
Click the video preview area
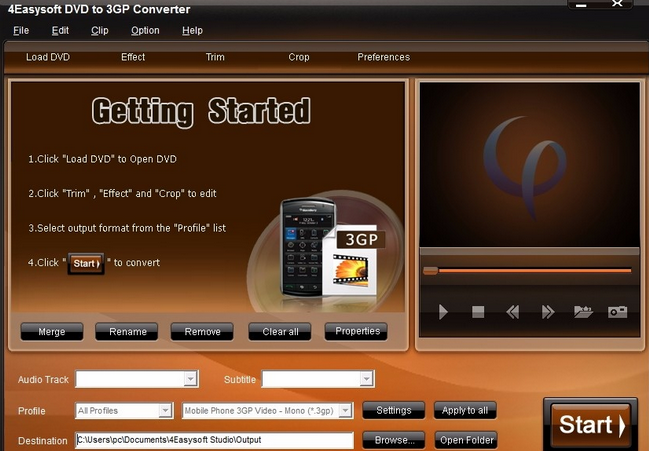tap(530, 165)
